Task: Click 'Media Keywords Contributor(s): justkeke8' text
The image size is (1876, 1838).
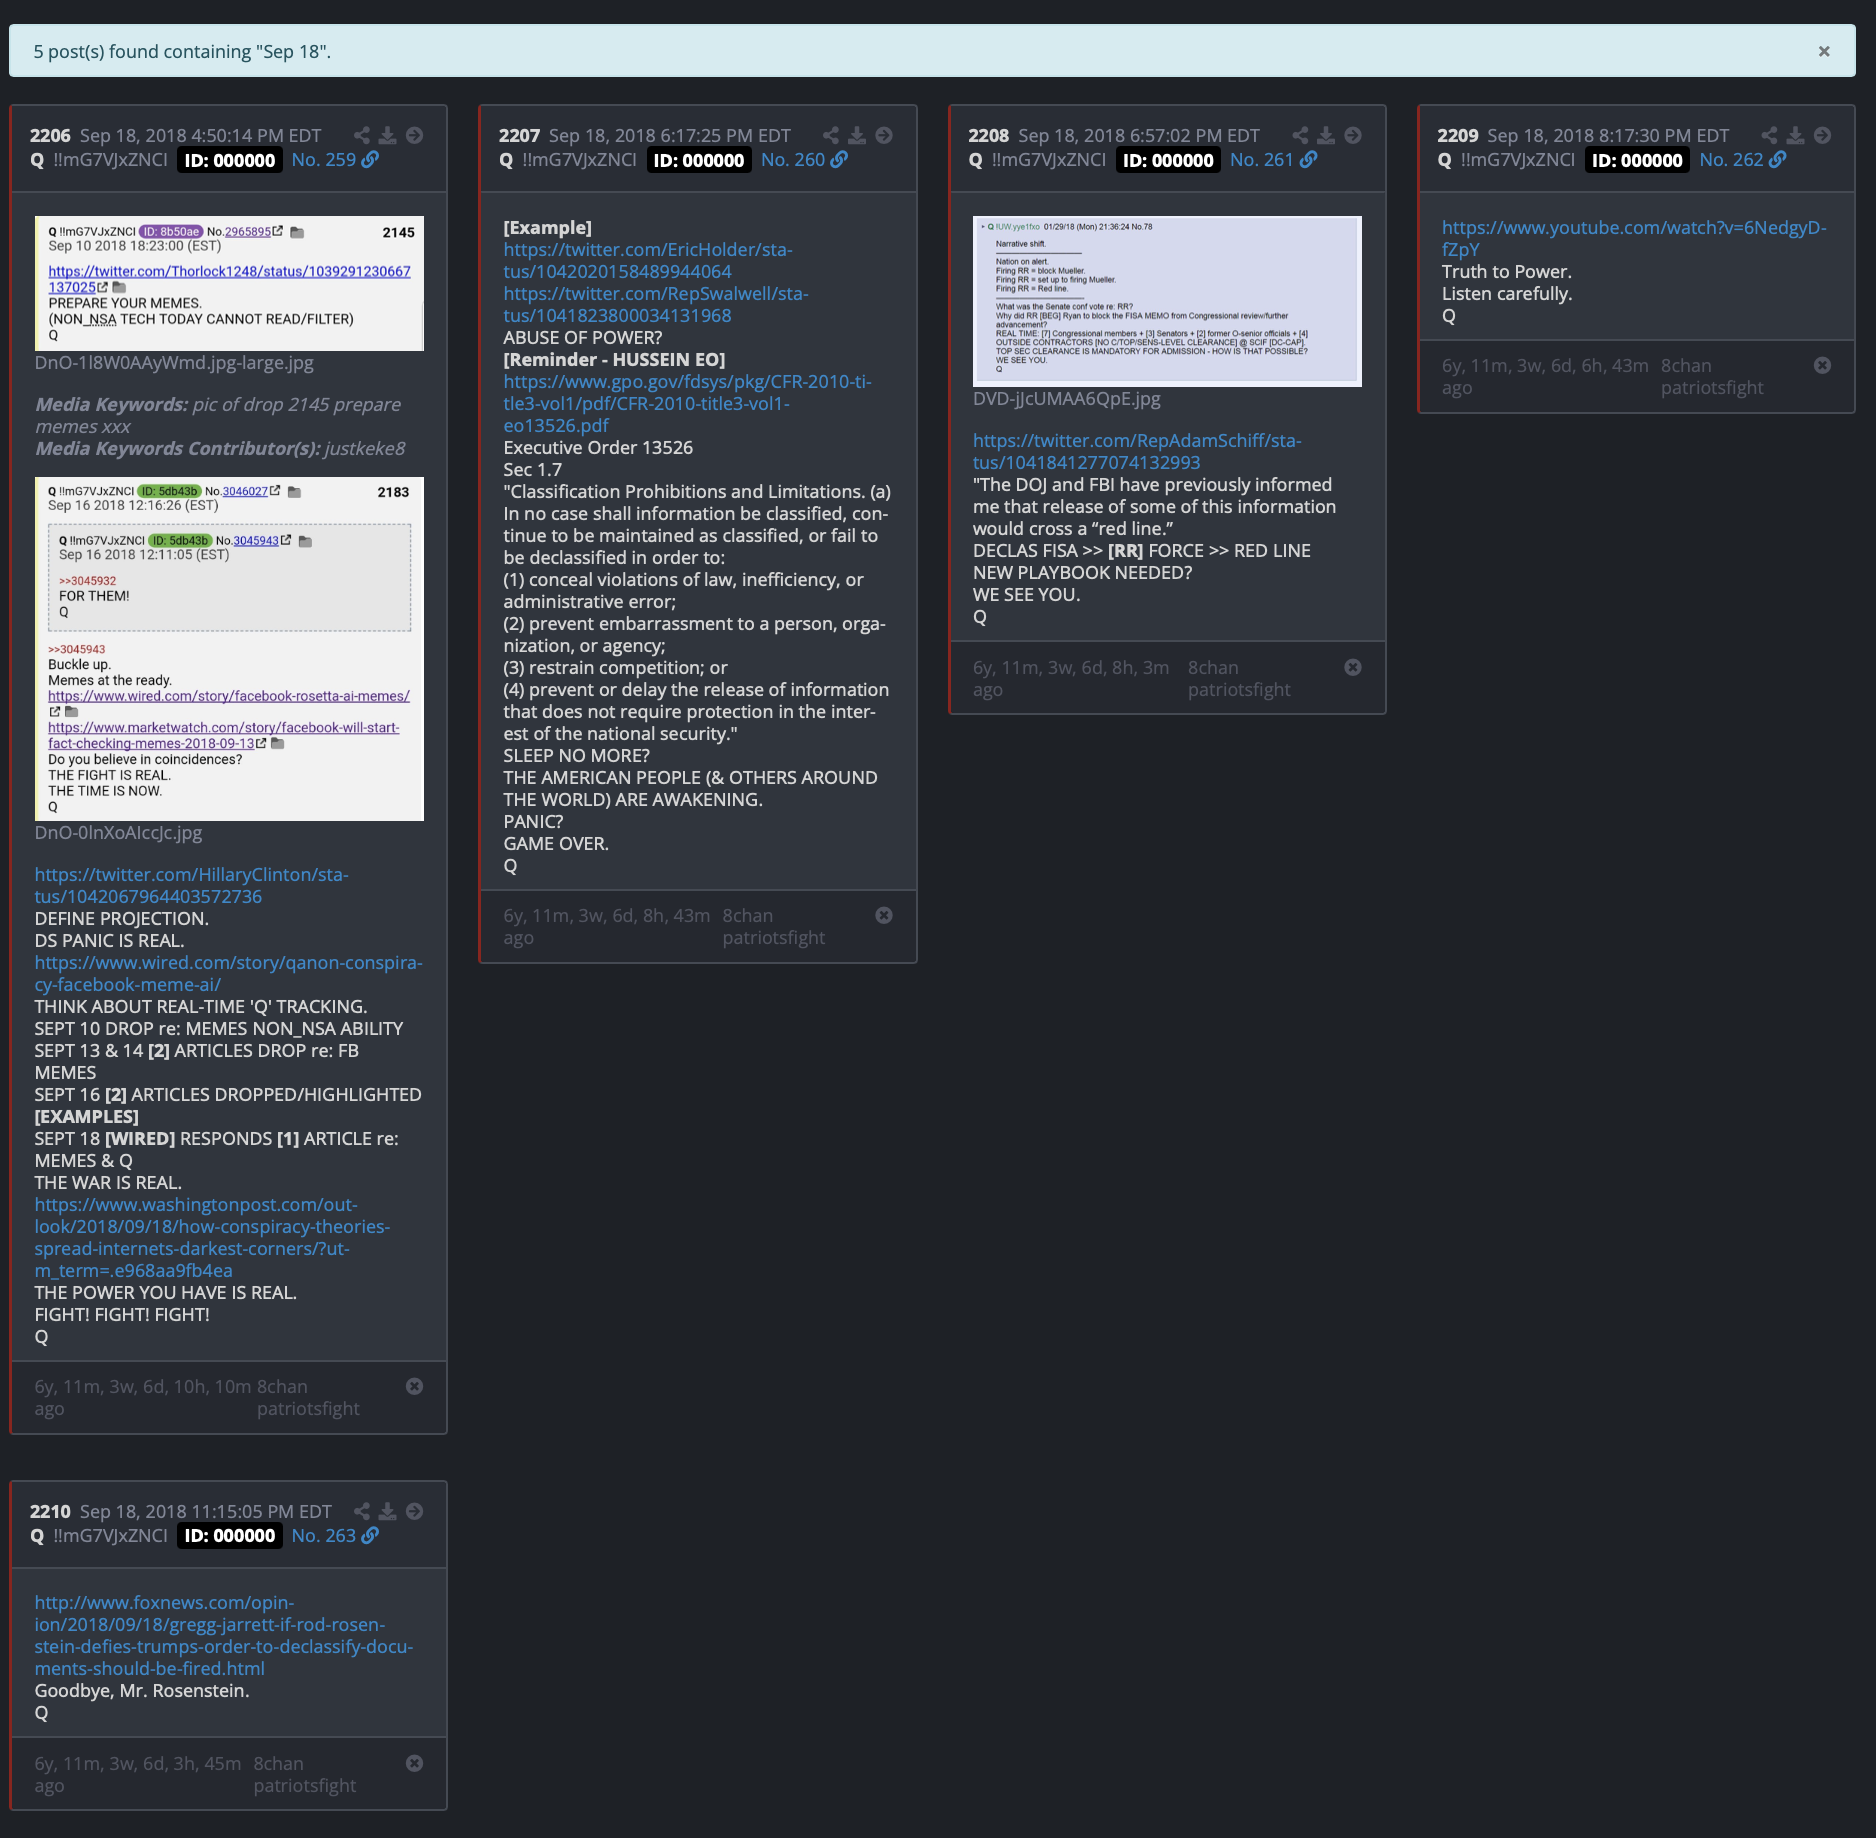Action: click(220, 448)
